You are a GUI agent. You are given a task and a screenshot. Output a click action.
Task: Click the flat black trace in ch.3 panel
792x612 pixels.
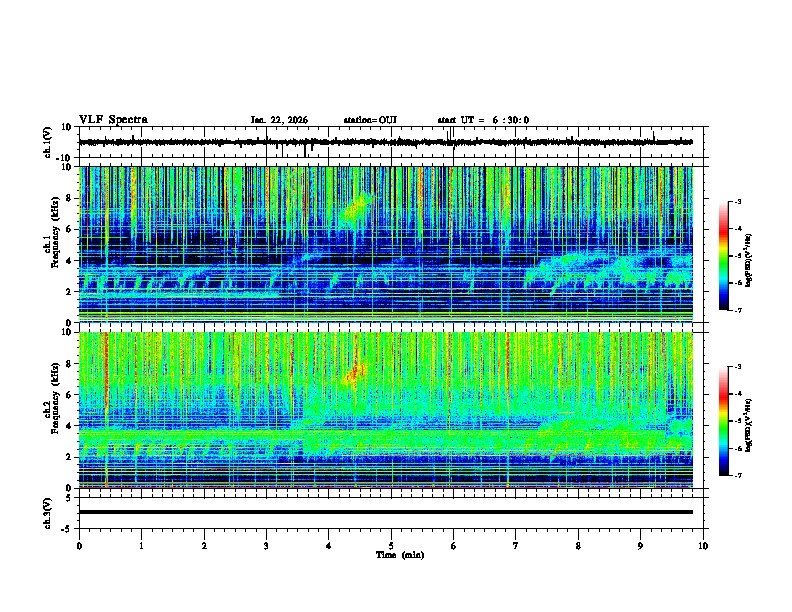(386, 512)
